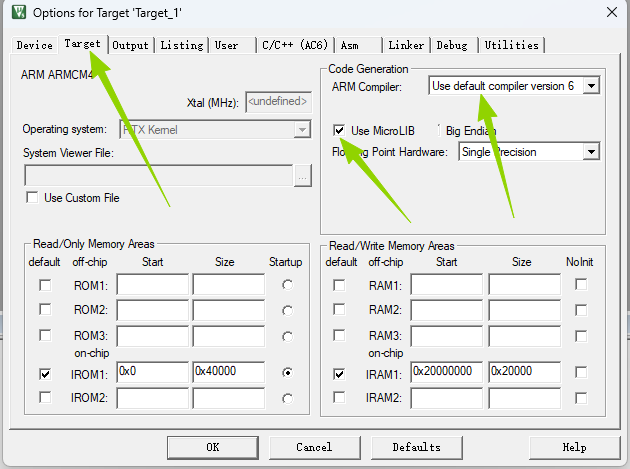Click the Cancel button

(314, 447)
